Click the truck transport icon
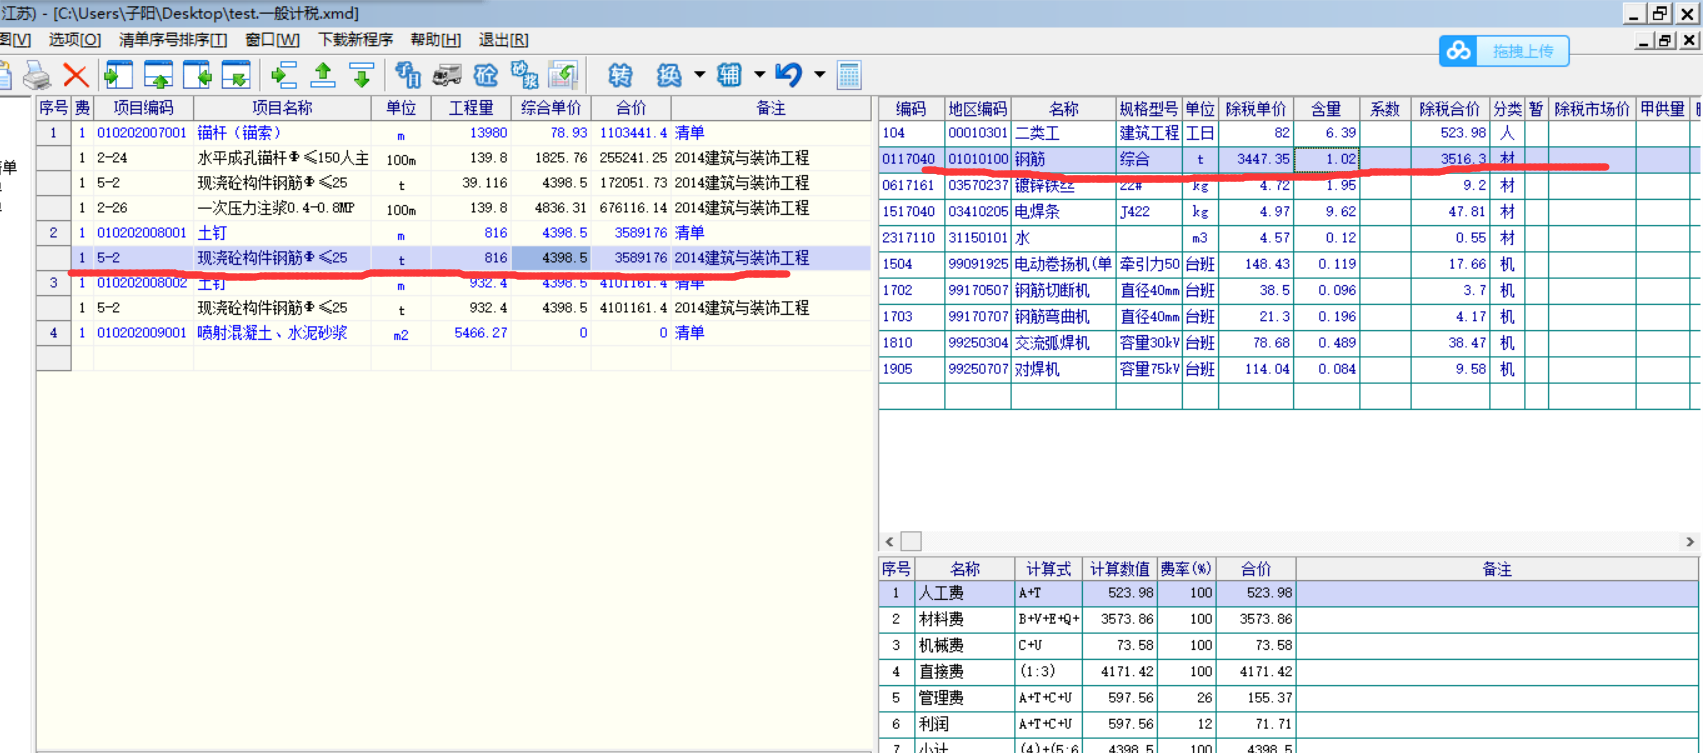 click(x=446, y=75)
